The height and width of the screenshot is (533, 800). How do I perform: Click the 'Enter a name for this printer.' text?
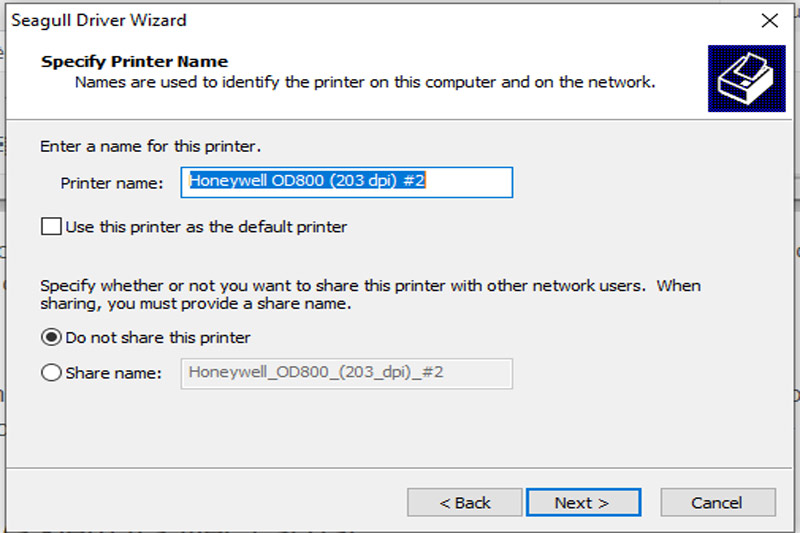(151, 146)
